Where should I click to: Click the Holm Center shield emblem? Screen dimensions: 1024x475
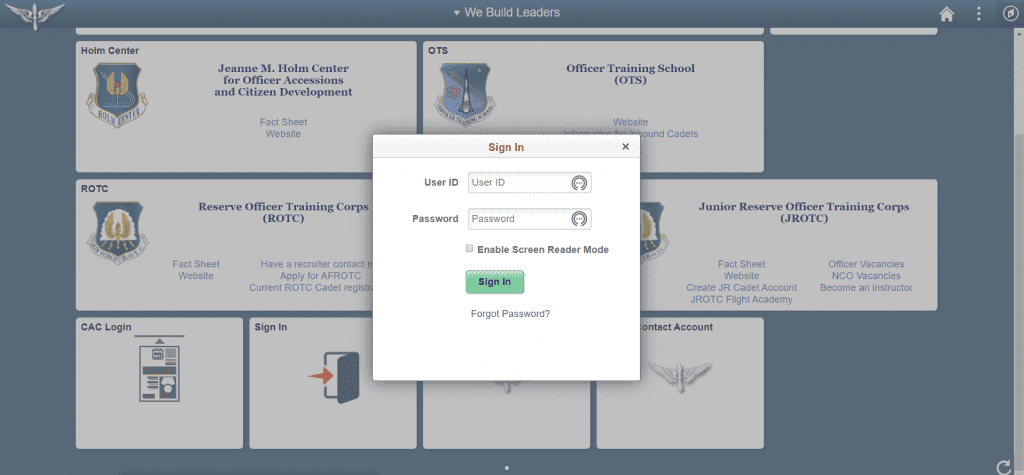point(117,95)
